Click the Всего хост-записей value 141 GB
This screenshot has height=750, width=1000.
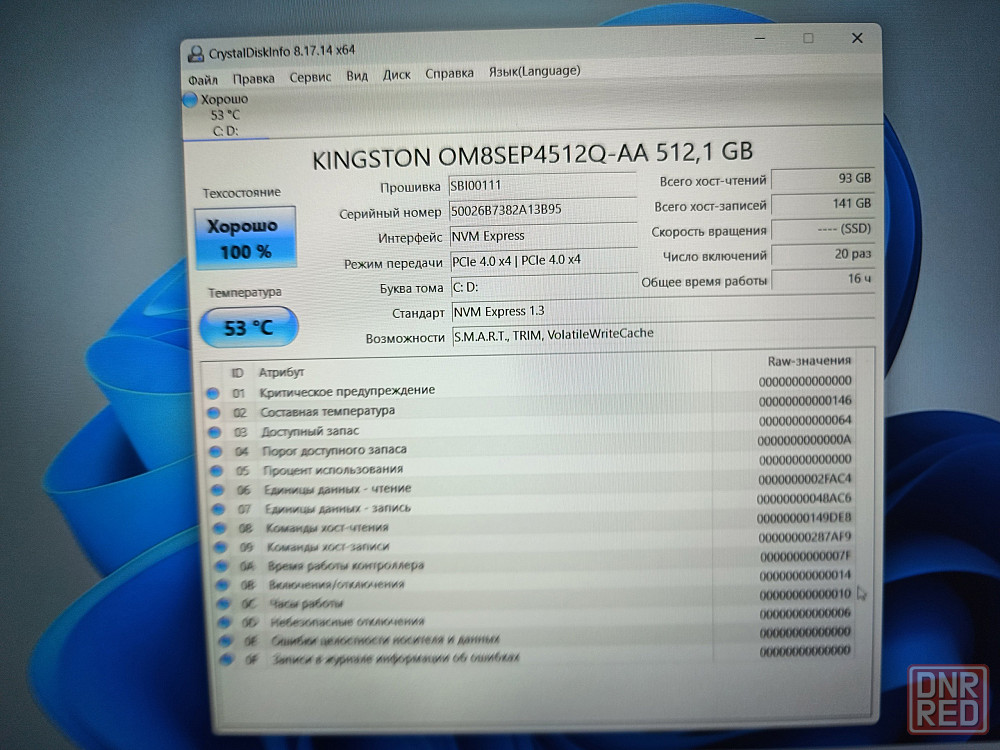pyautogui.click(x=822, y=204)
